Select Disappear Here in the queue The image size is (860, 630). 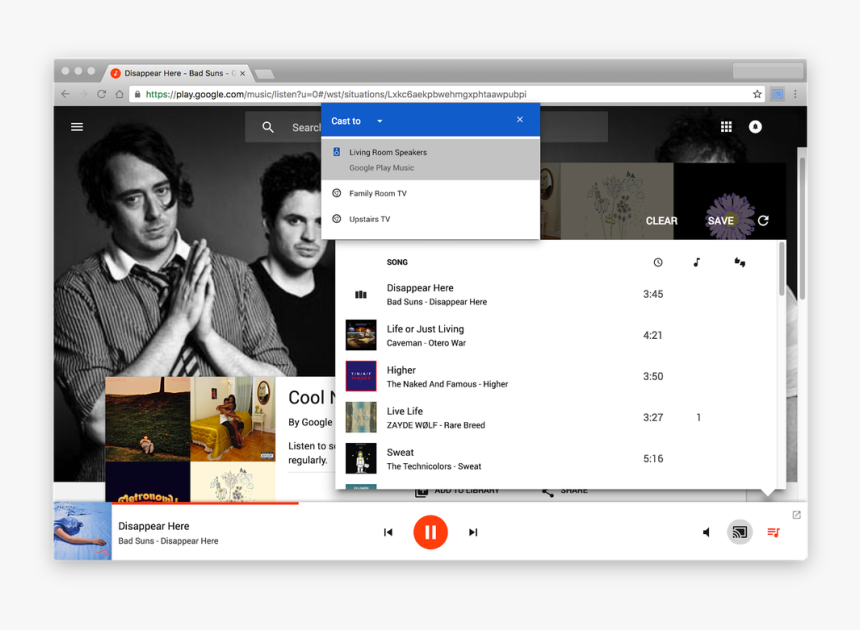[556, 294]
